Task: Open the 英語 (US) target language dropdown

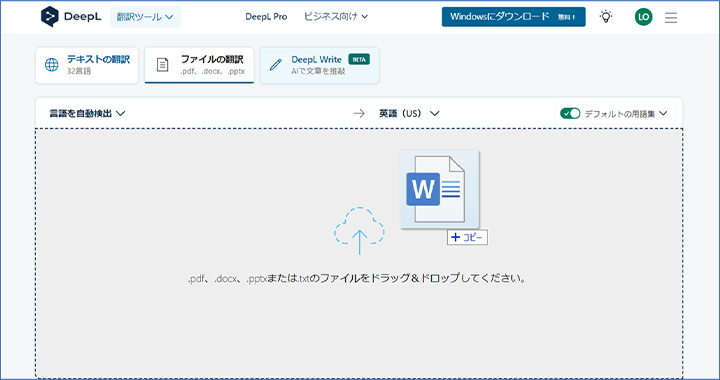Action: (409, 113)
